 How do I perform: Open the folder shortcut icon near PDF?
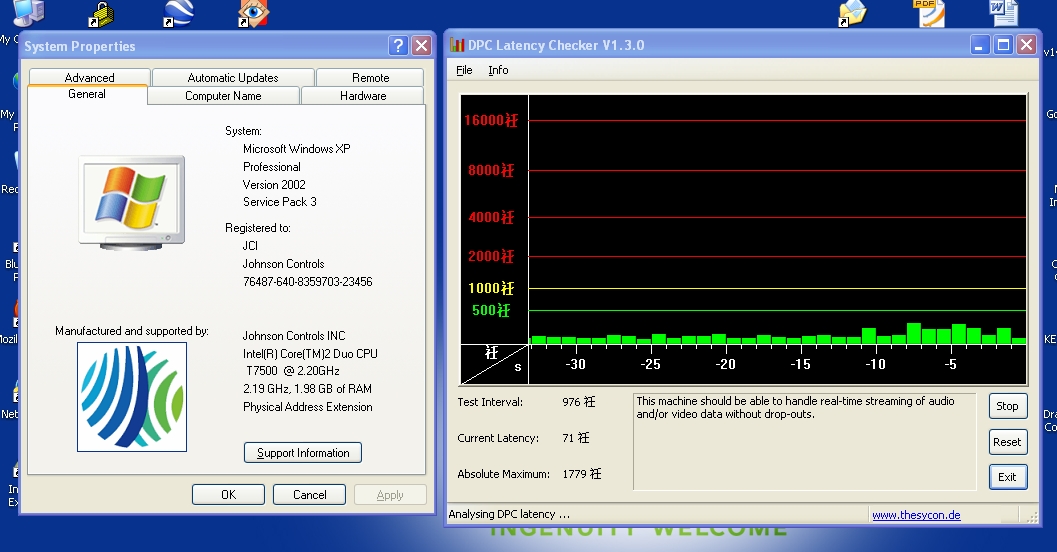click(852, 13)
